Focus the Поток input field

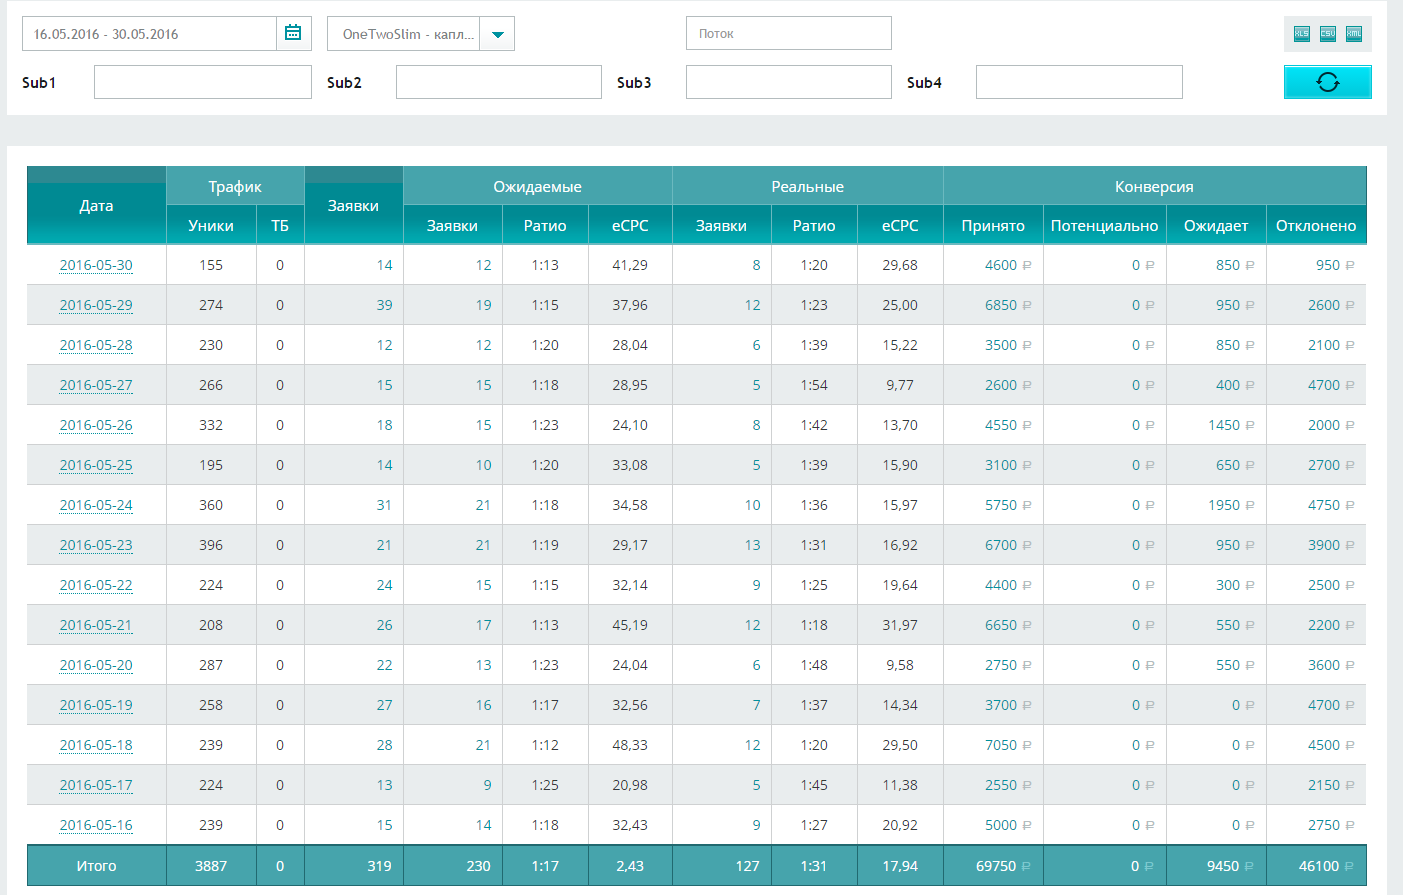[x=788, y=33]
